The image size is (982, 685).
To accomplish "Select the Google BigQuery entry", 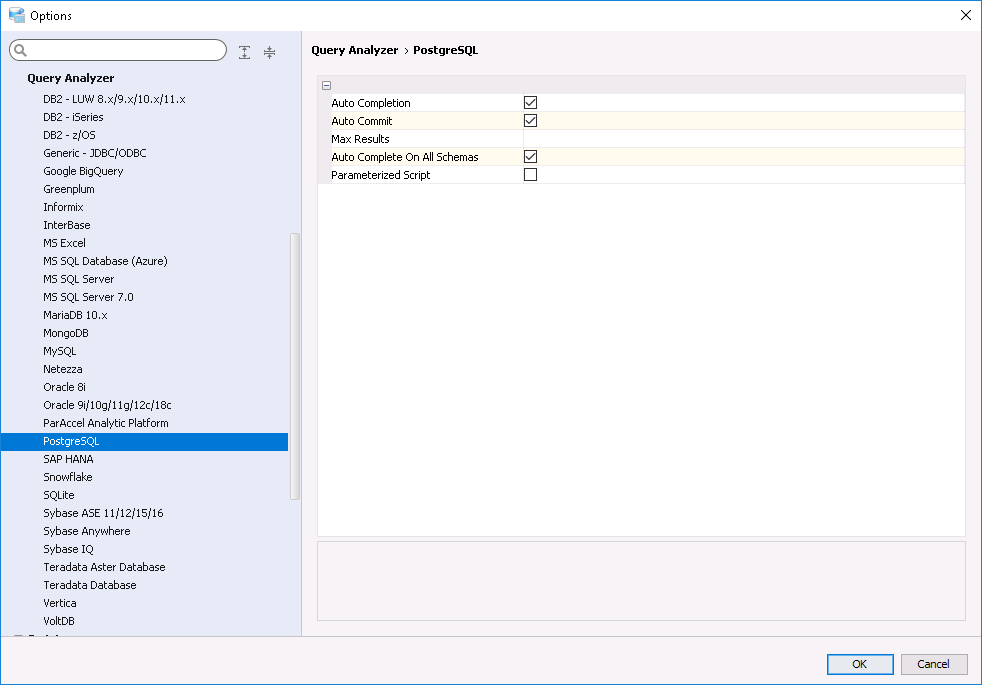I will click(83, 171).
